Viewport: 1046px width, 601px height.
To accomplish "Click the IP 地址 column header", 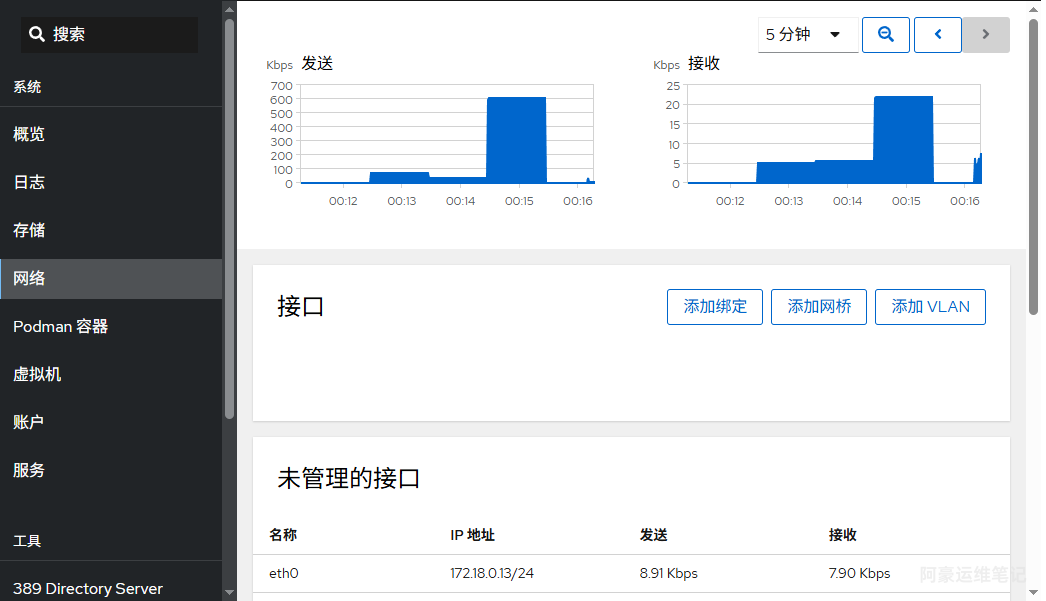I will click(472, 535).
